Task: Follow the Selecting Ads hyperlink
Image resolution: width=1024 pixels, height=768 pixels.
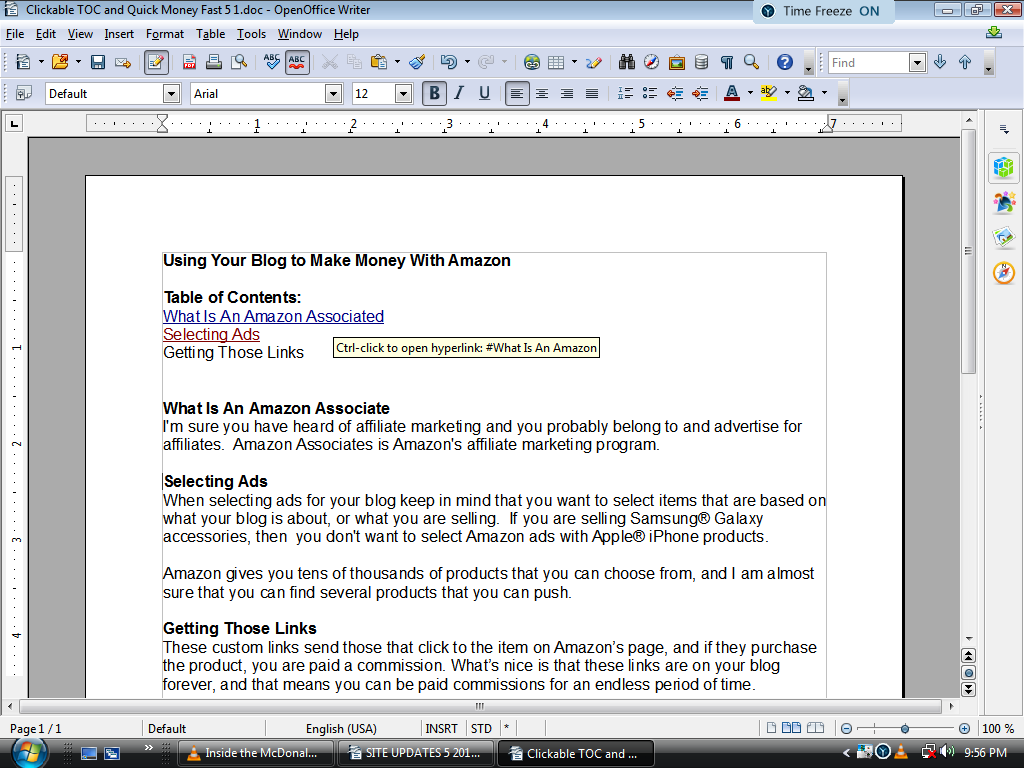Action: [x=212, y=334]
